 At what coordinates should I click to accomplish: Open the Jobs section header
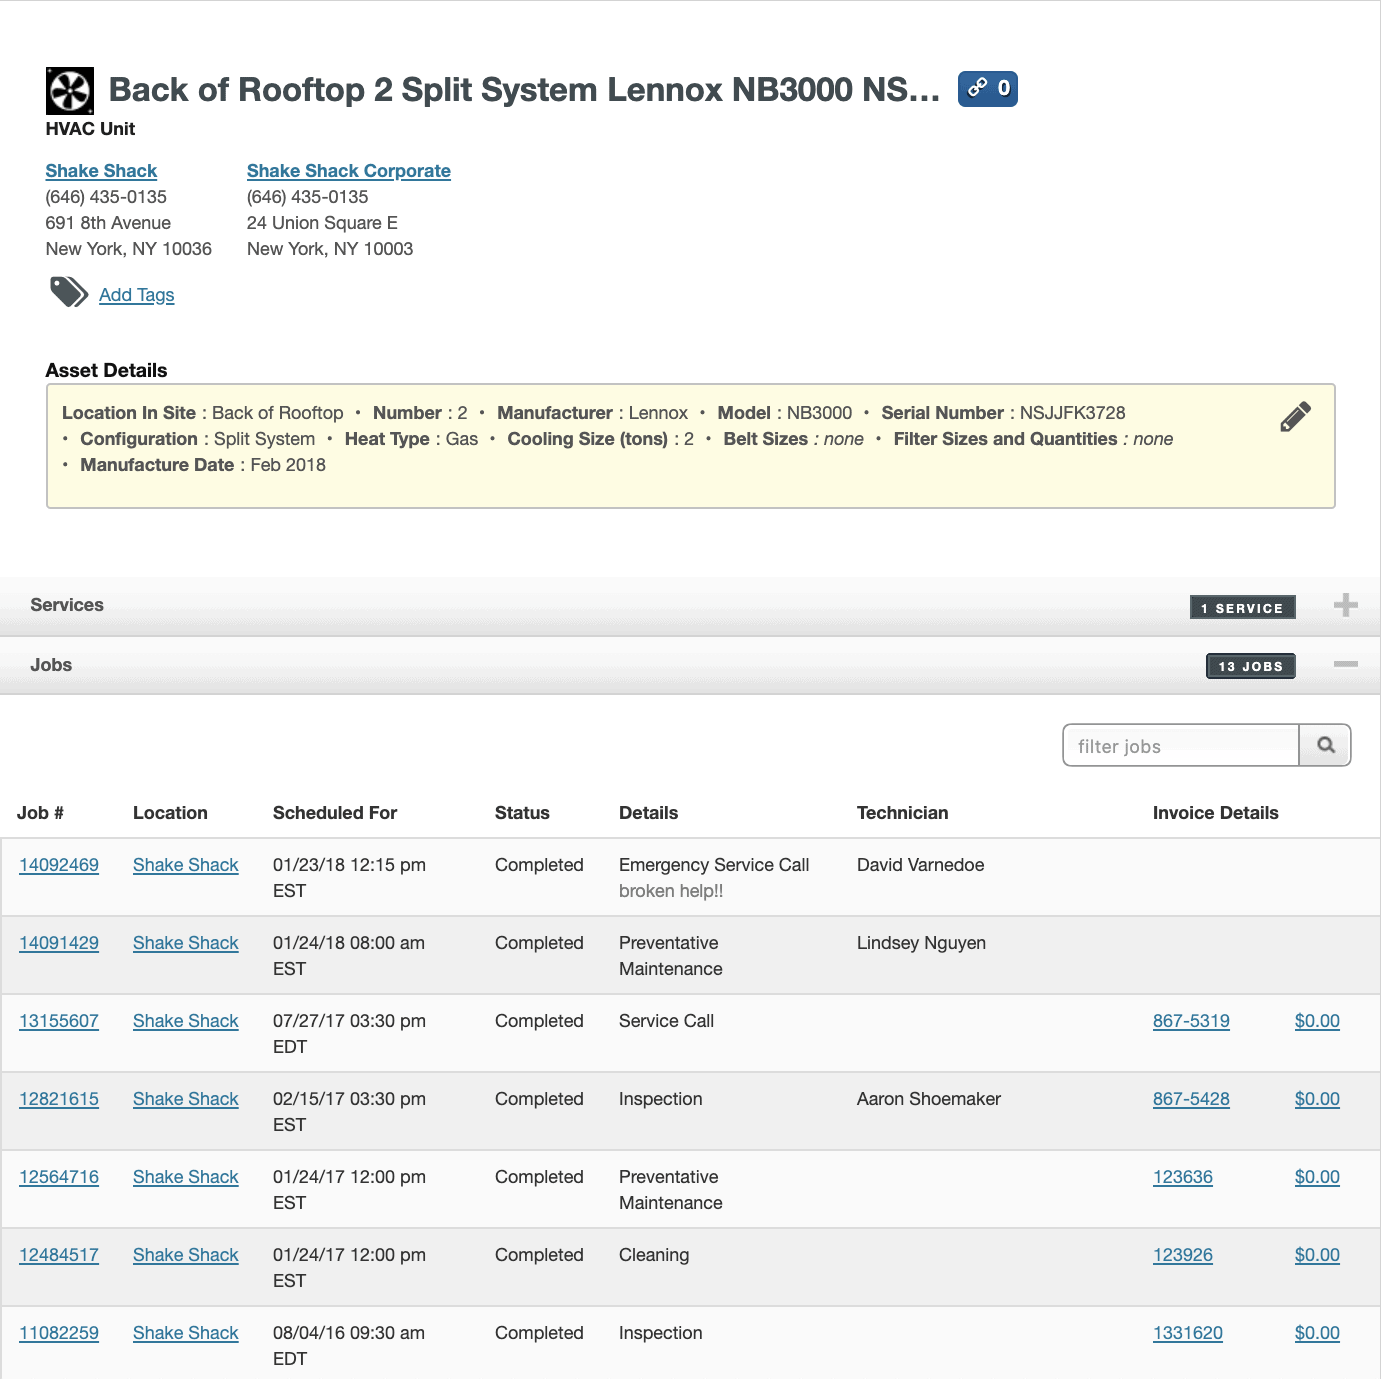pyautogui.click(x=690, y=666)
